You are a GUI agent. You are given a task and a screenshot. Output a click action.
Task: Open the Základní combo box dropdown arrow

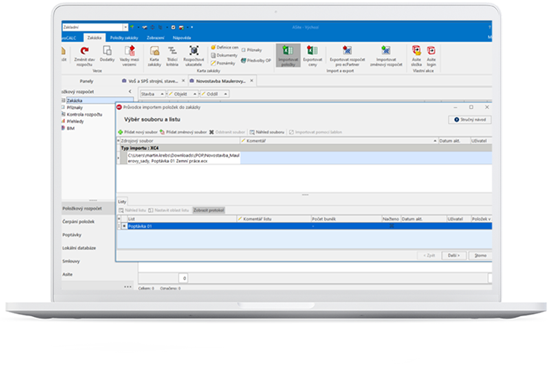click(x=125, y=27)
